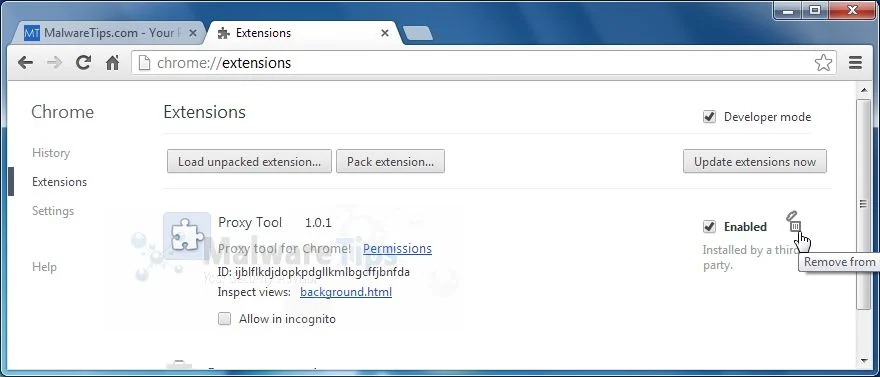Screen dimensions: 880x377
Task: Click the vertical scrollbar thumb
Action: coord(863,204)
